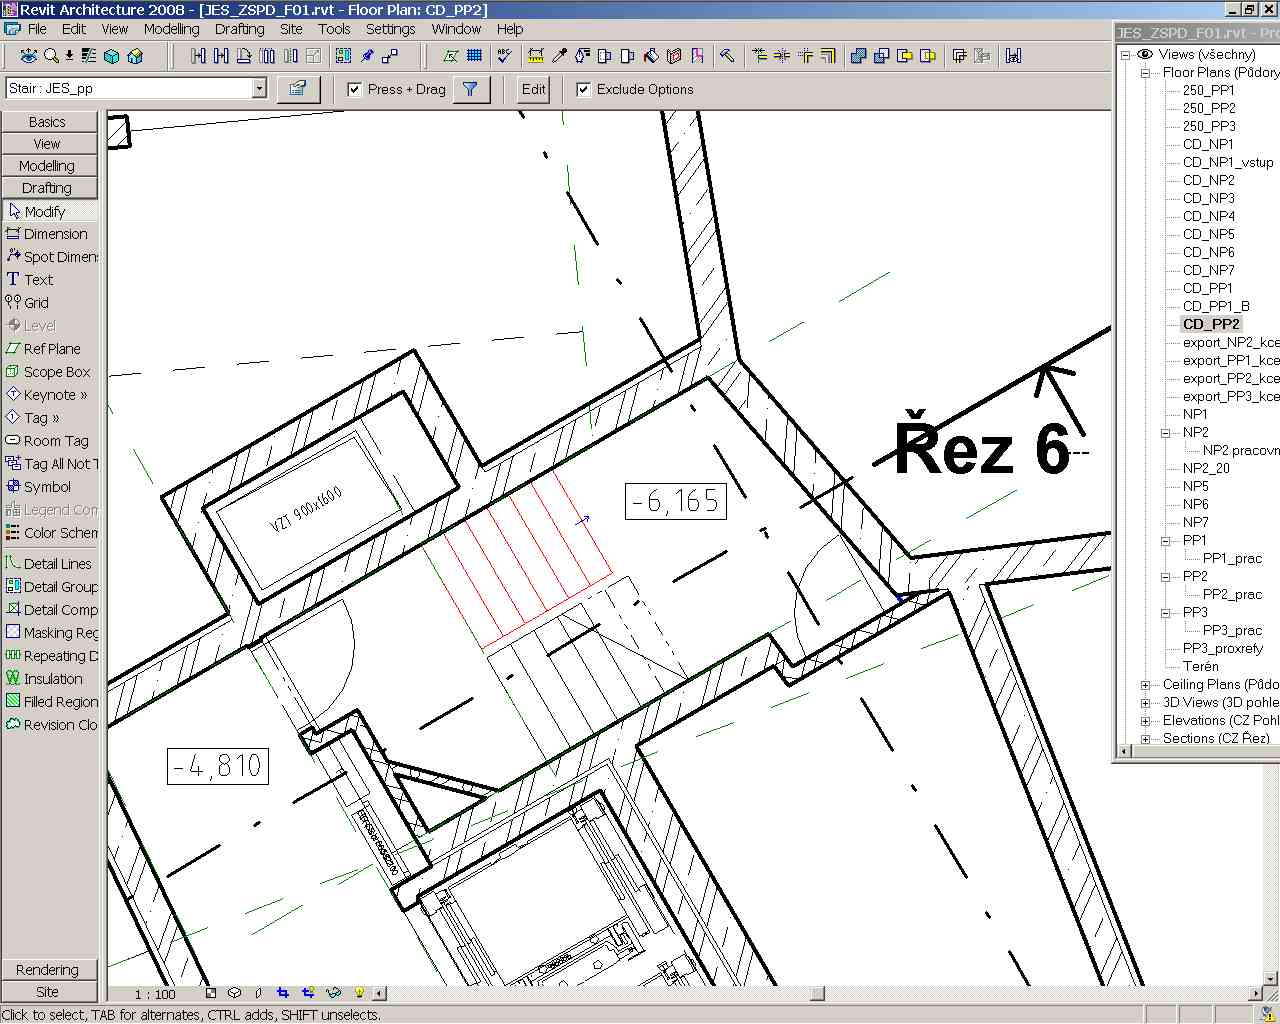Toggle the crop region icon in view bar
This screenshot has width=1280, height=1024.
point(283,993)
